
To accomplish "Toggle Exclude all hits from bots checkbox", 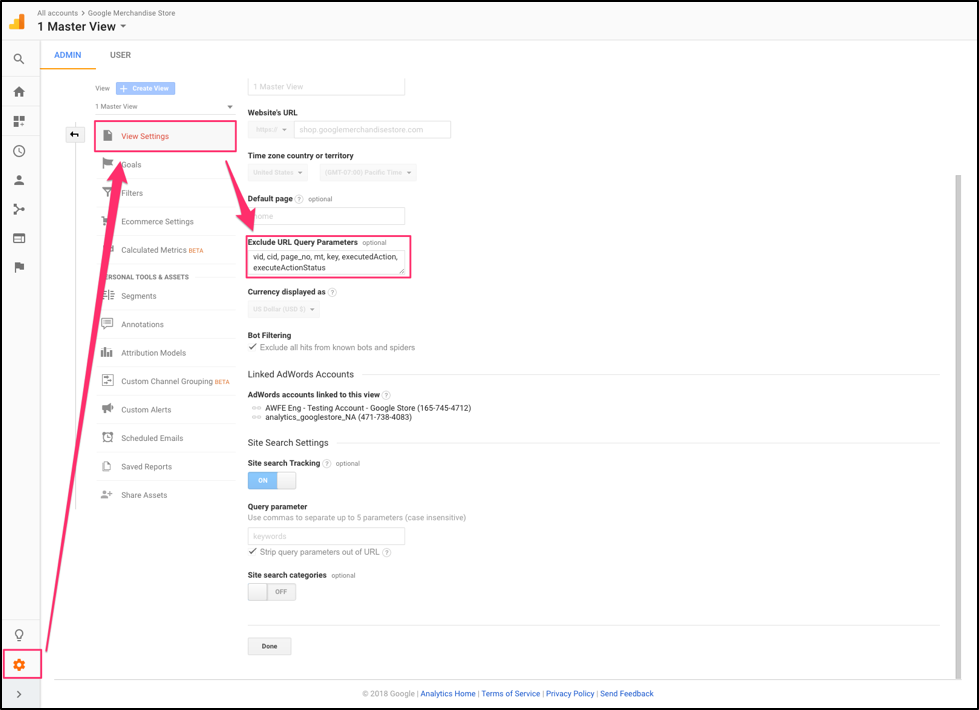I will [x=252, y=347].
